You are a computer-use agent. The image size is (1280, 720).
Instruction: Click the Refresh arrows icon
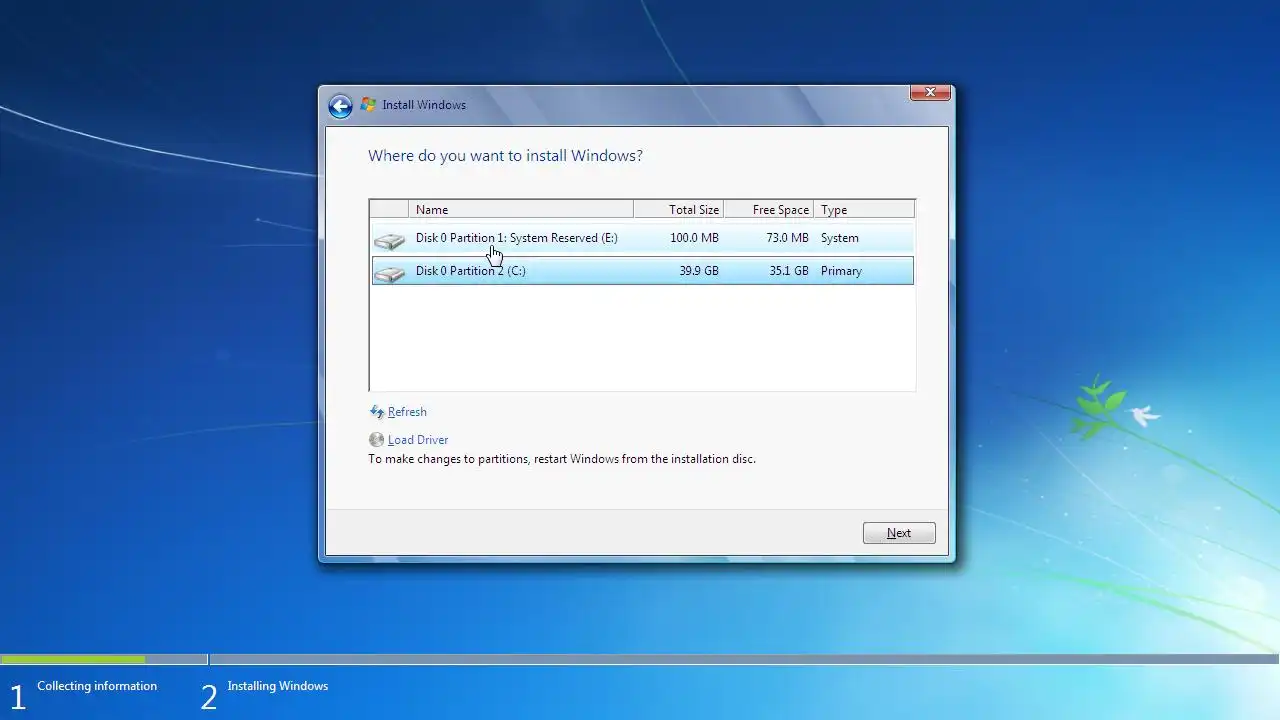377,412
